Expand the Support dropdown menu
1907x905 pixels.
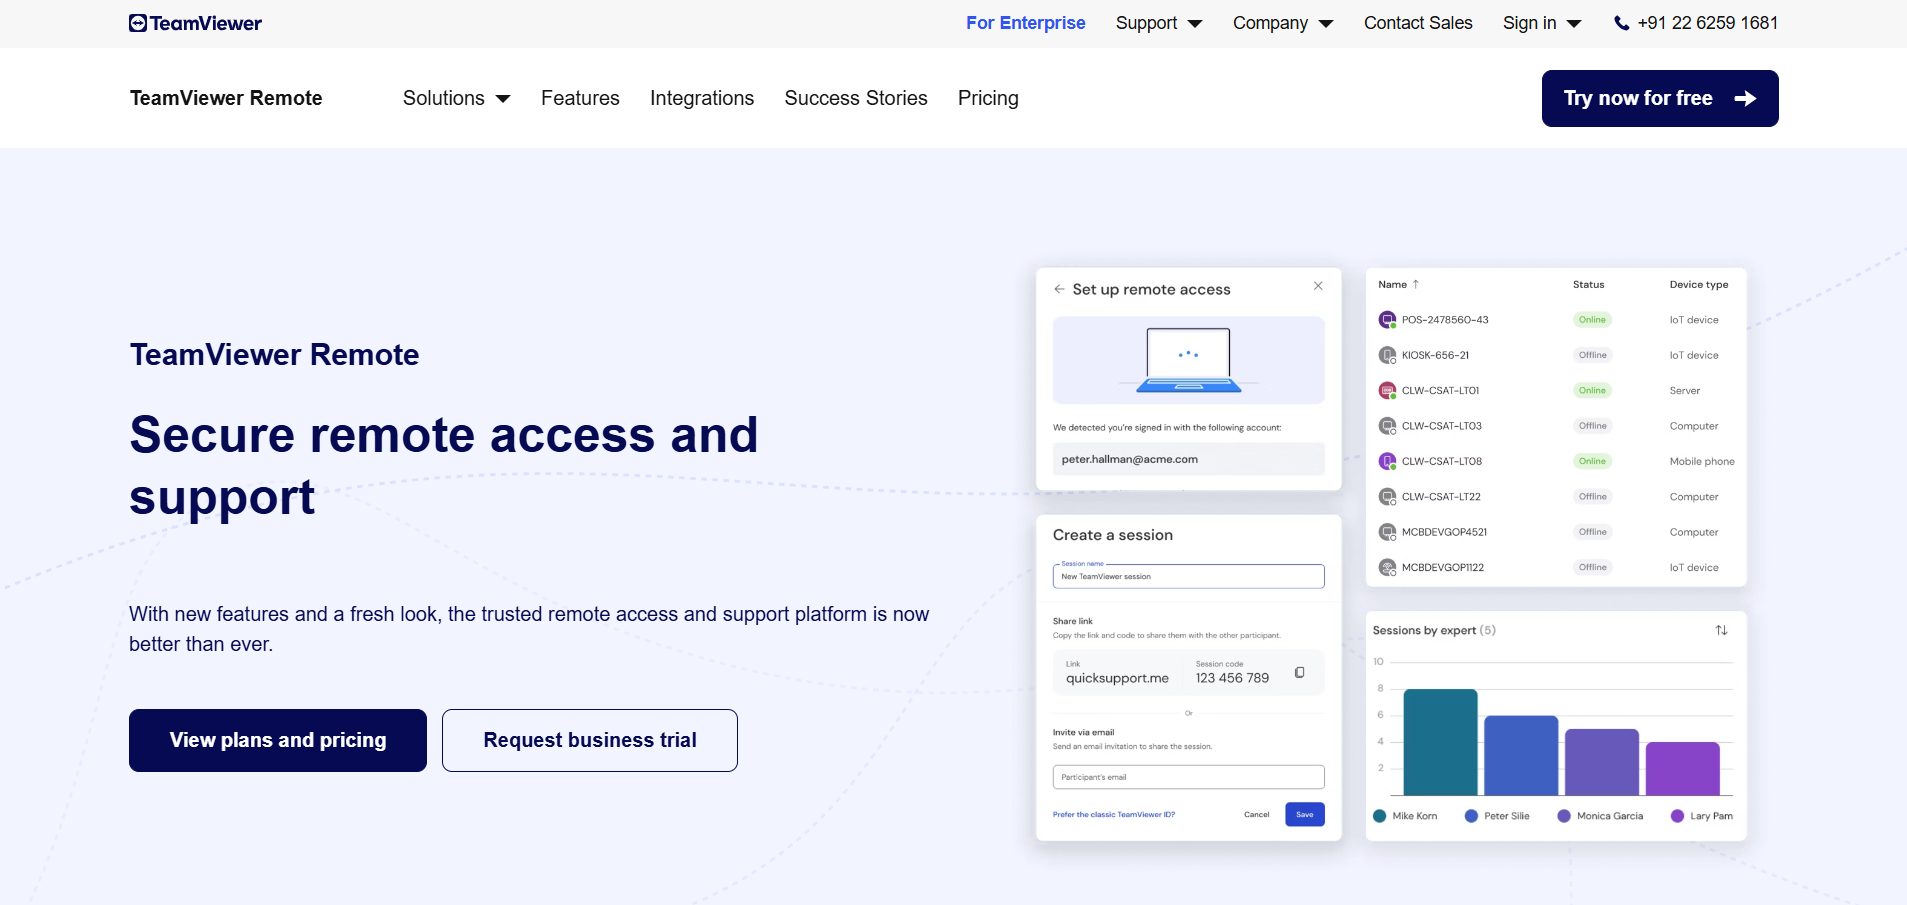coord(1158,23)
